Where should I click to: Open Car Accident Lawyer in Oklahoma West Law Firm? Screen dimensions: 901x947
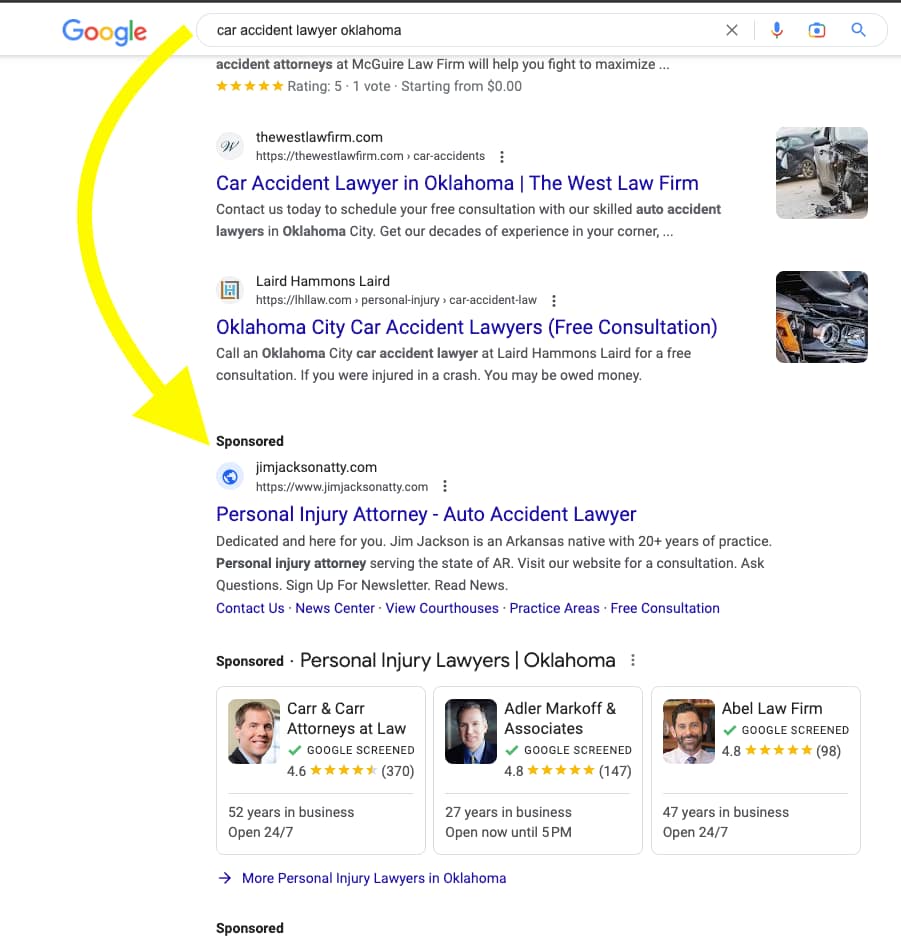(x=457, y=183)
